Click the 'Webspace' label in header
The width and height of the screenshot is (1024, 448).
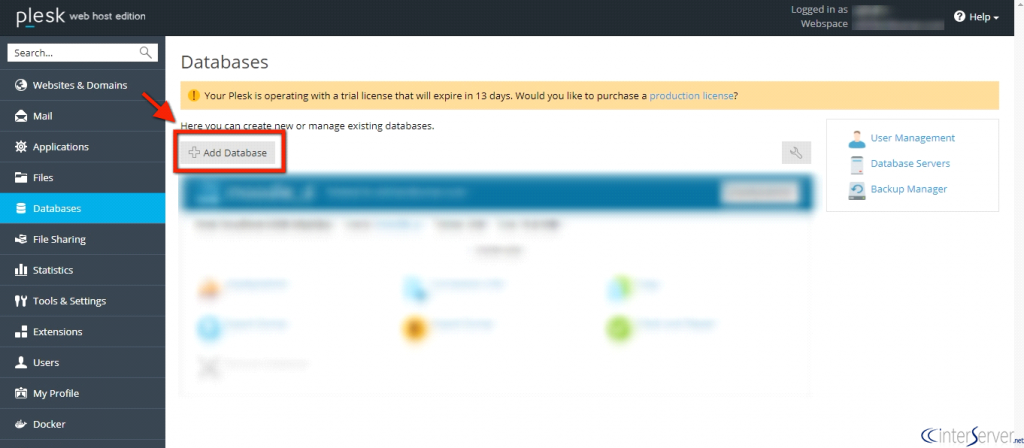pos(824,24)
